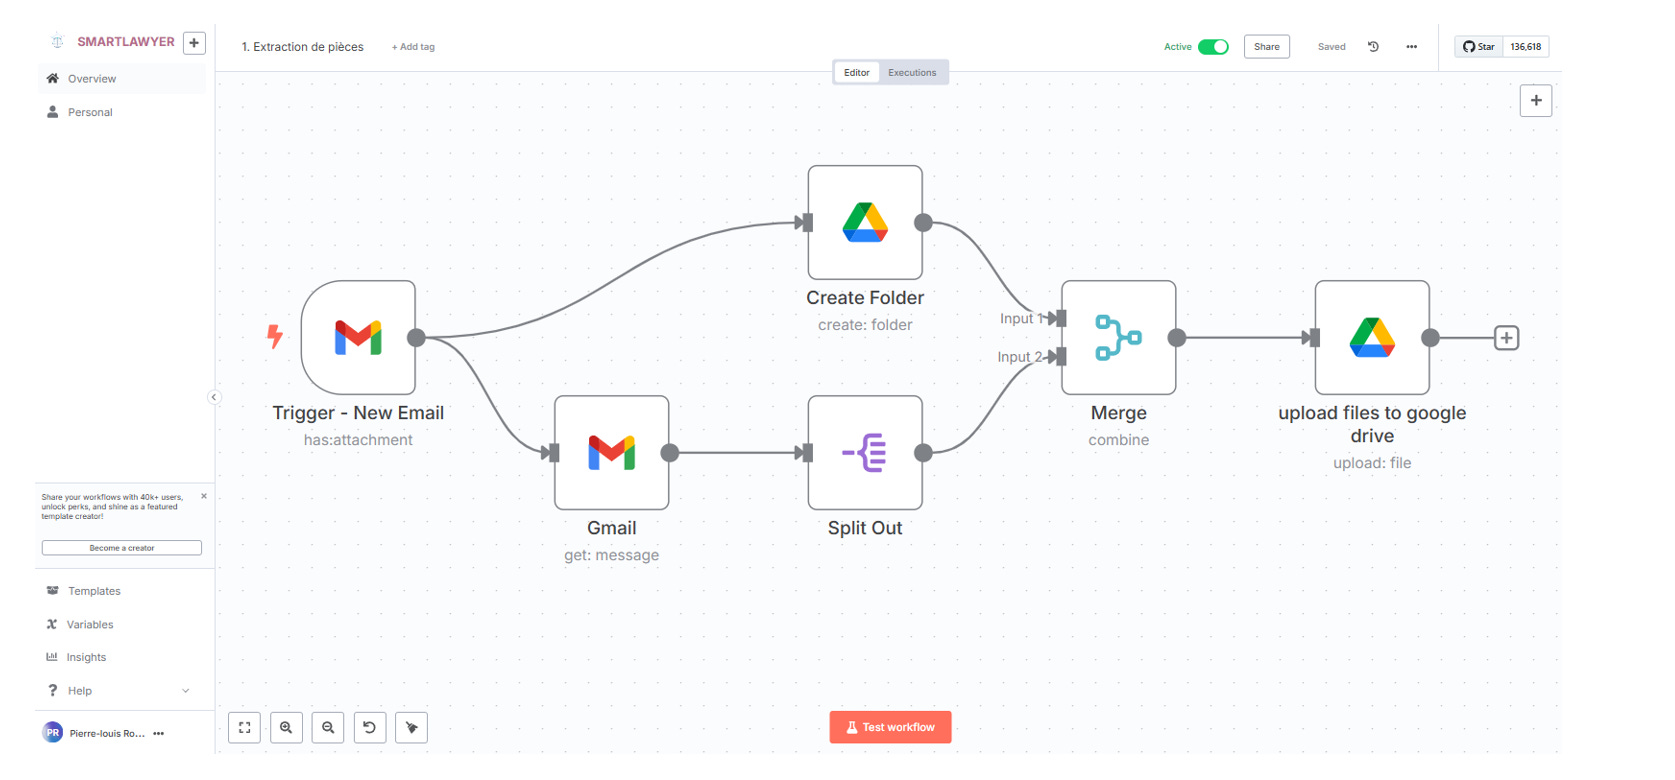Open Personal in the sidebar
1675x780 pixels.
pyautogui.click(x=121, y=112)
